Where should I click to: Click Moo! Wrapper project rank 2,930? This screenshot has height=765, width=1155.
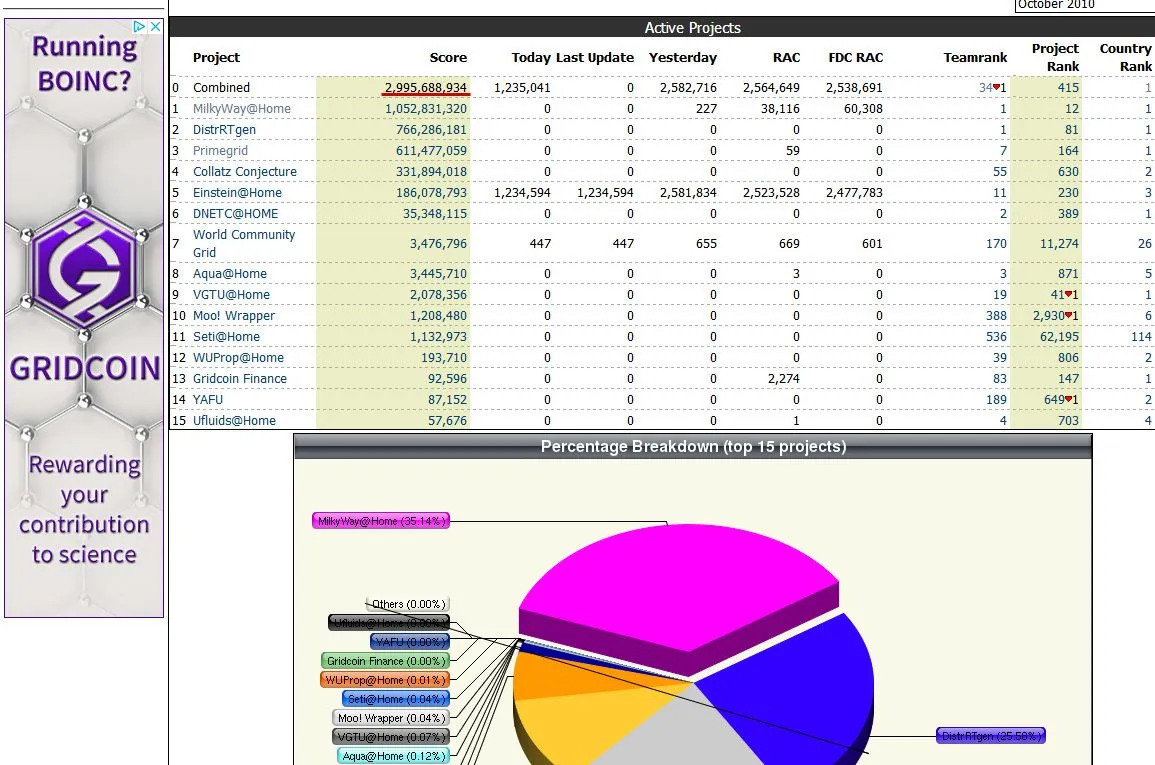[x=1048, y=315]
